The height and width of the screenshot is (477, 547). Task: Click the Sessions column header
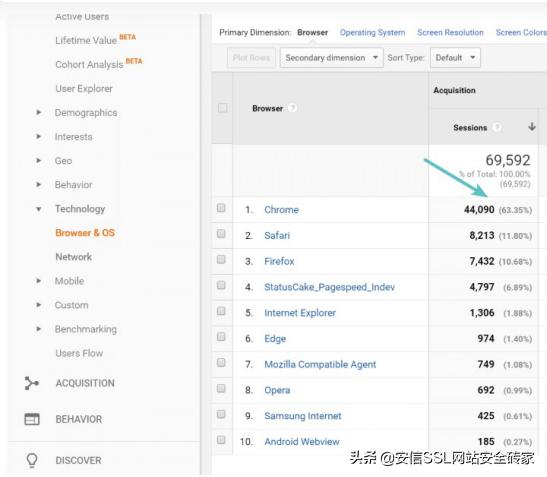coord(470,128)
